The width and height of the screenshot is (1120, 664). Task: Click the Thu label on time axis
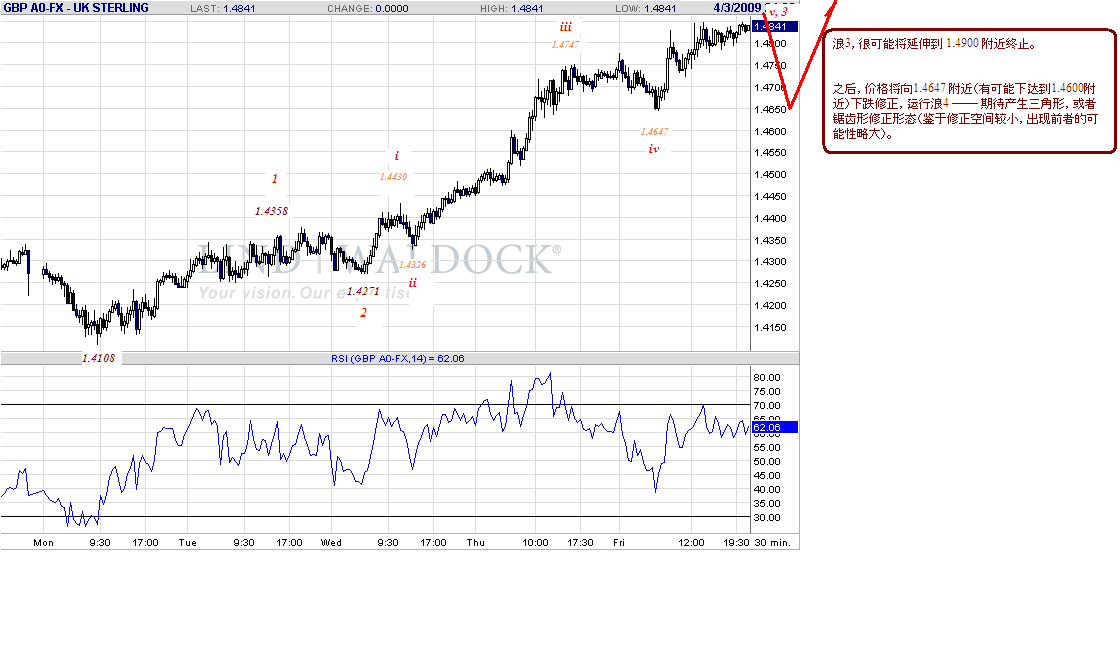tap(476, 543)
